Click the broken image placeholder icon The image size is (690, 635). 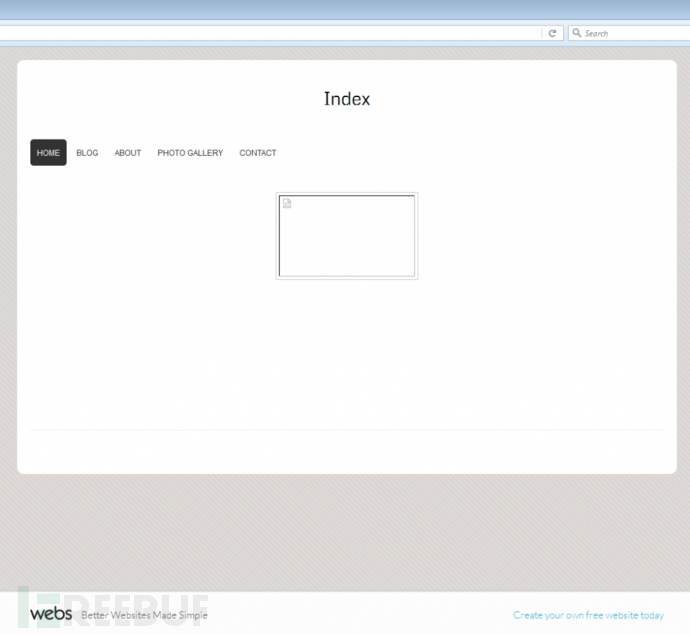click(x=287, y=203)
